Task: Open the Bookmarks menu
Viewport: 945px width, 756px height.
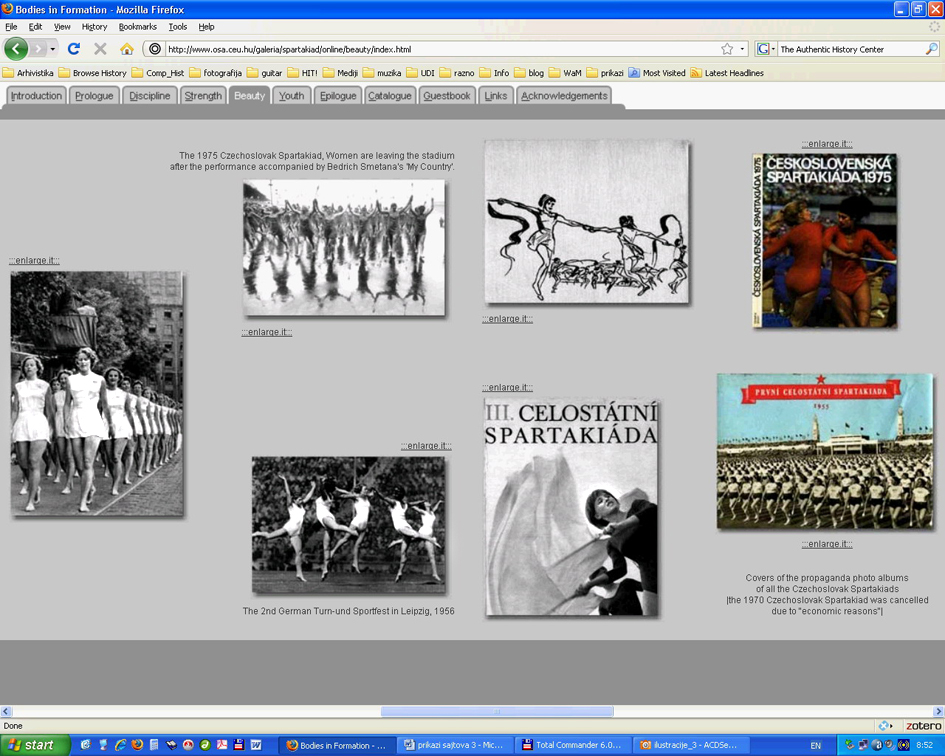Action: pos(137,27)
